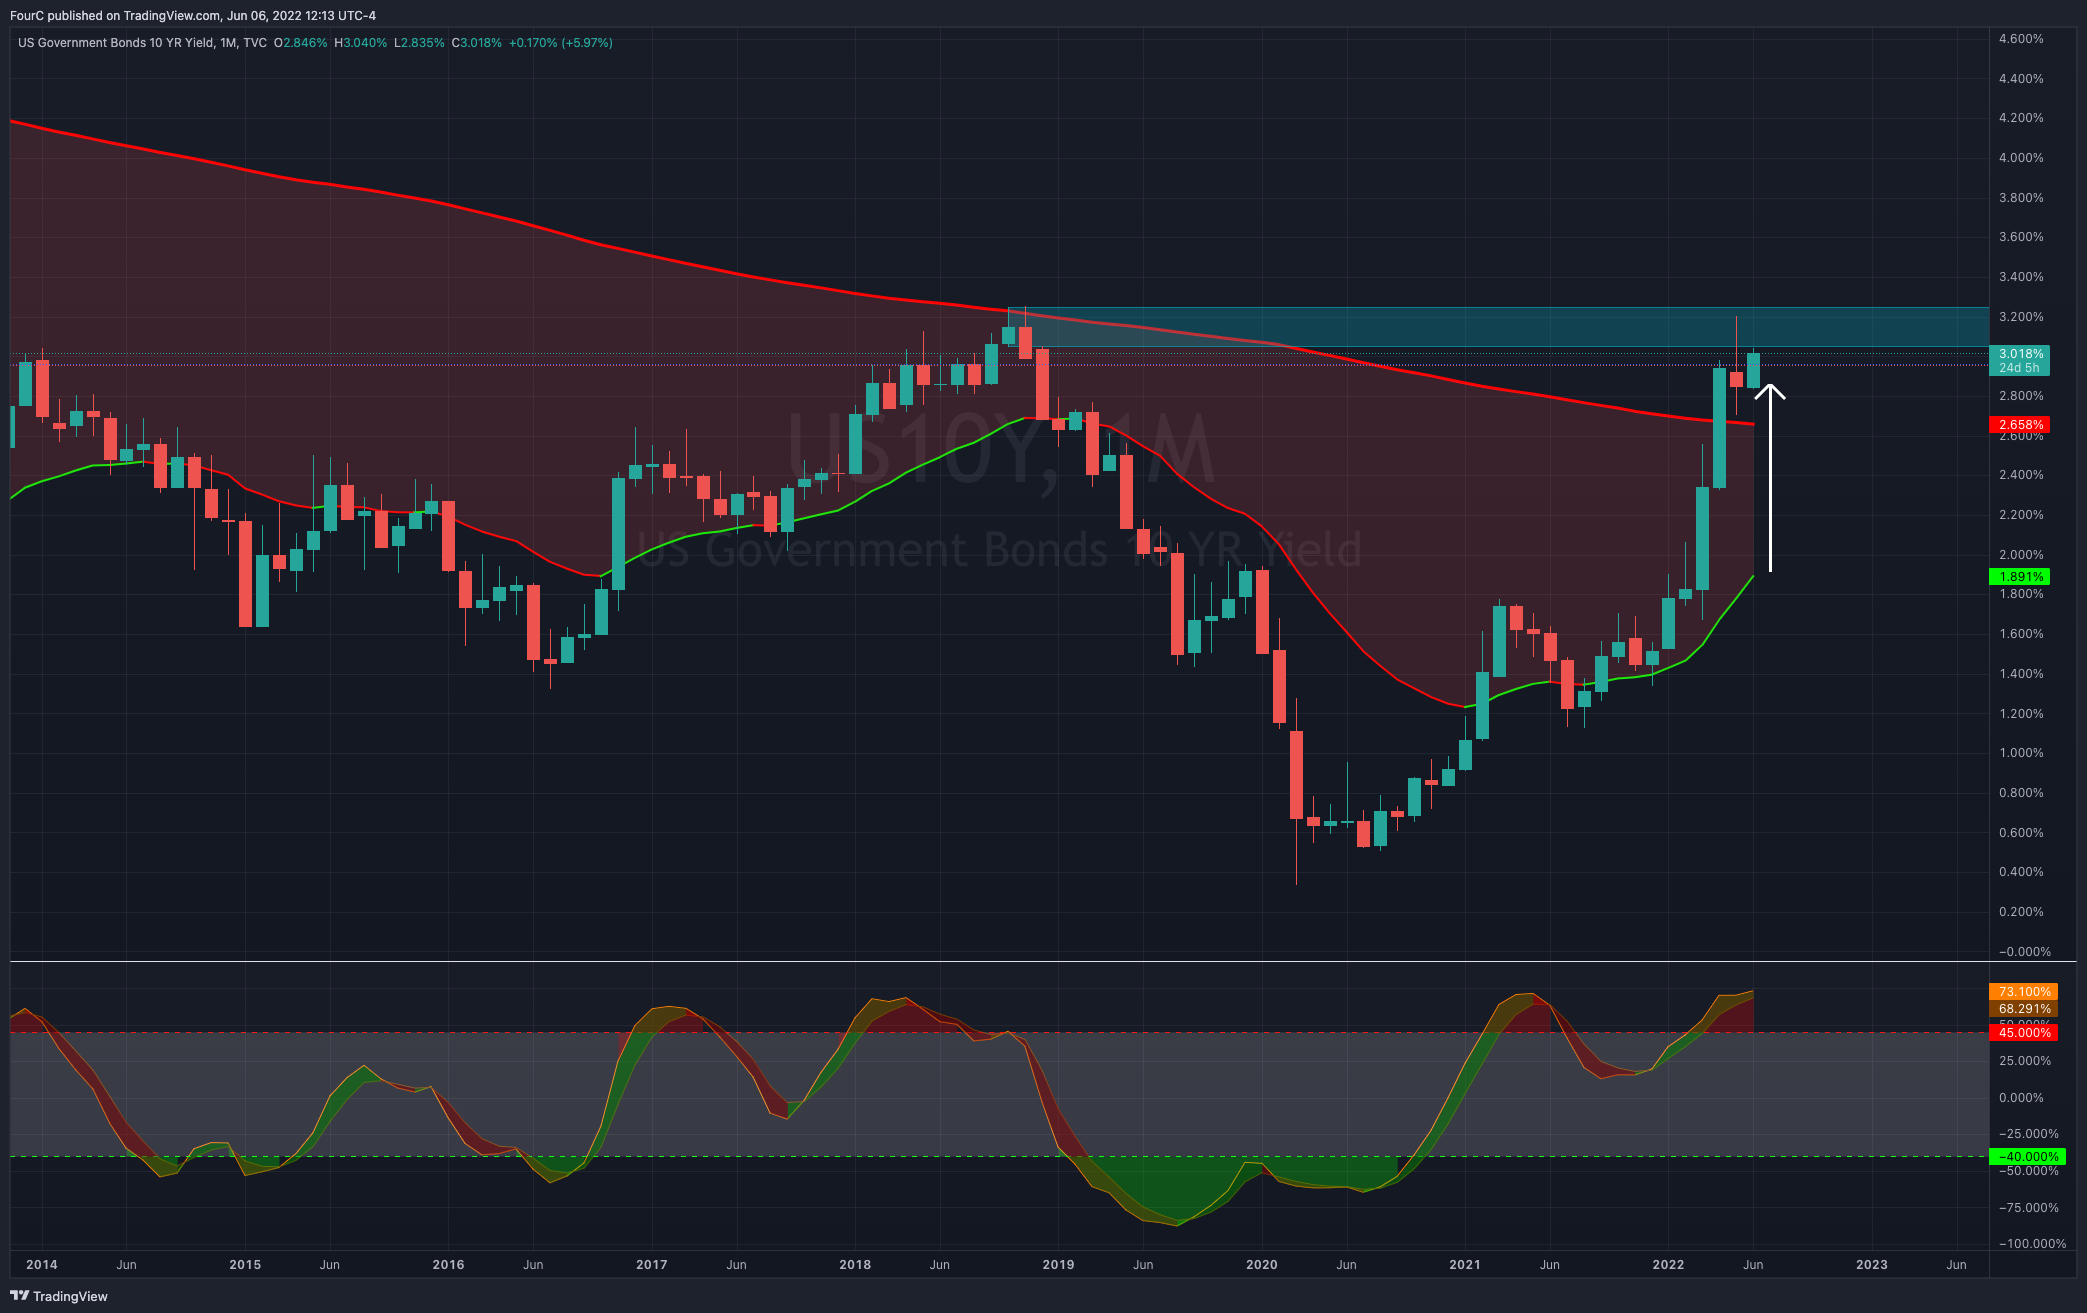Click the 3.800% price axis label

2021,198
